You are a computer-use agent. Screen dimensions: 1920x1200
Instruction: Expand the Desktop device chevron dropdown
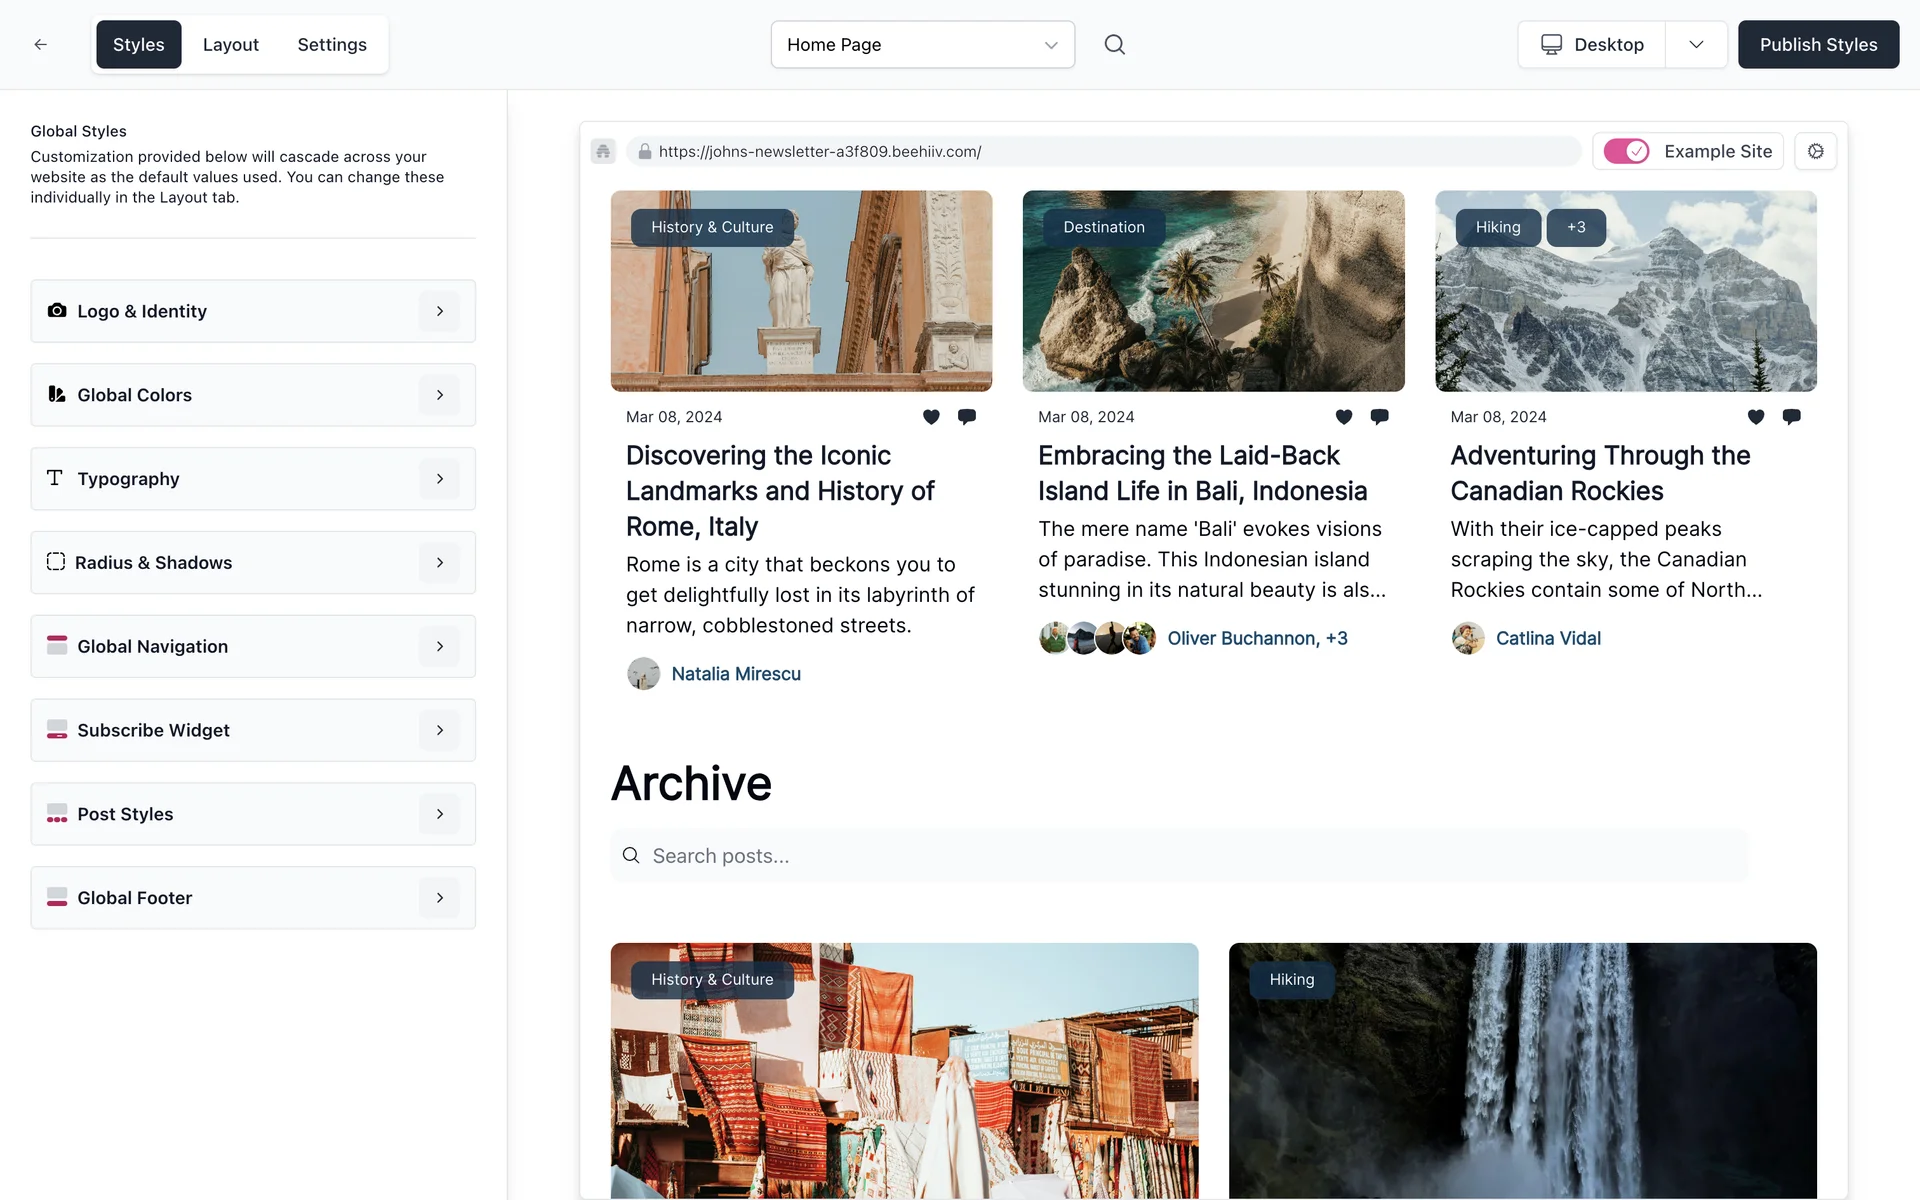coord(1696,44)
